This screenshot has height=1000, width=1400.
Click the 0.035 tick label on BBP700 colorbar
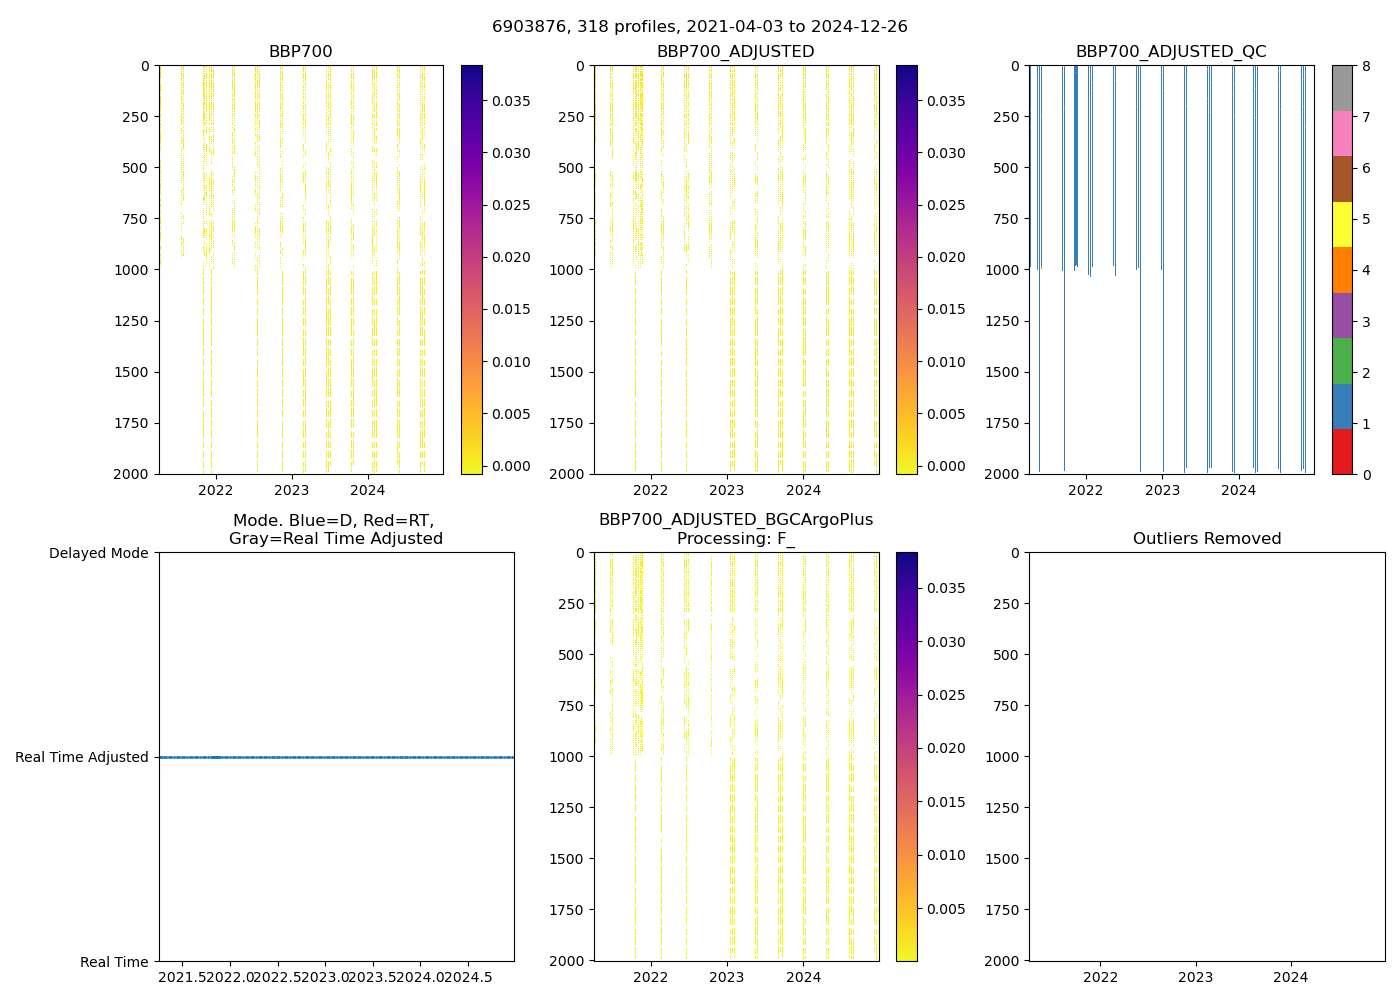pyautogui.click(x=510, y=101)
